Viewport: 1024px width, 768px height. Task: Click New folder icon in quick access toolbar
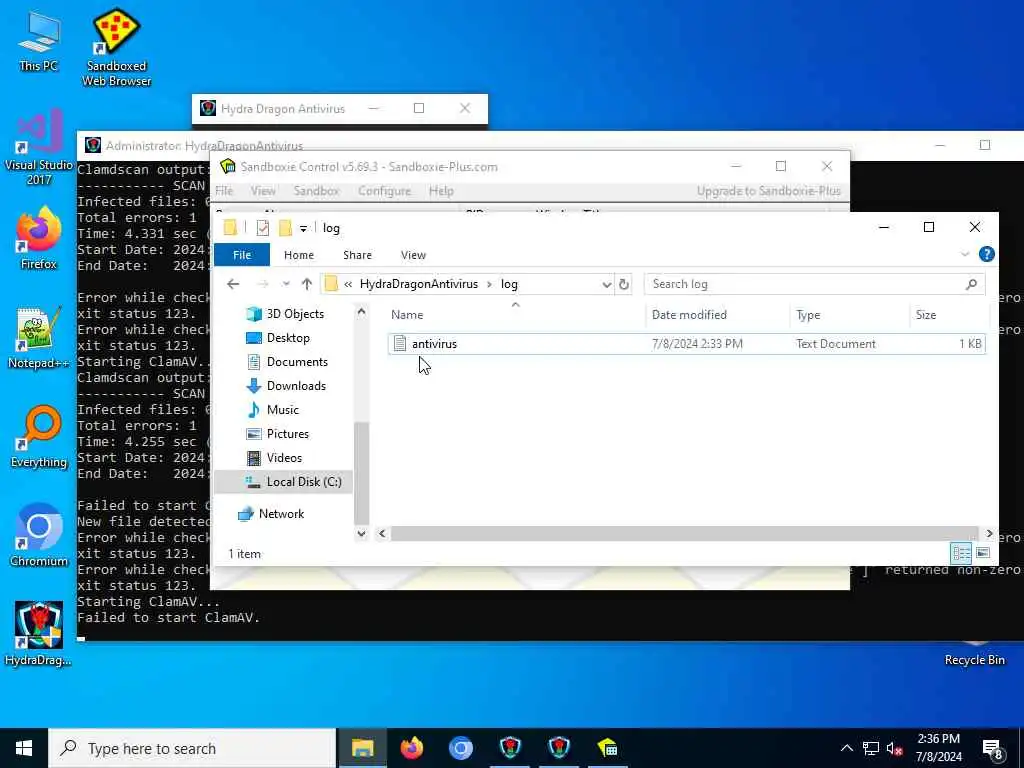(x=285, y=228)
